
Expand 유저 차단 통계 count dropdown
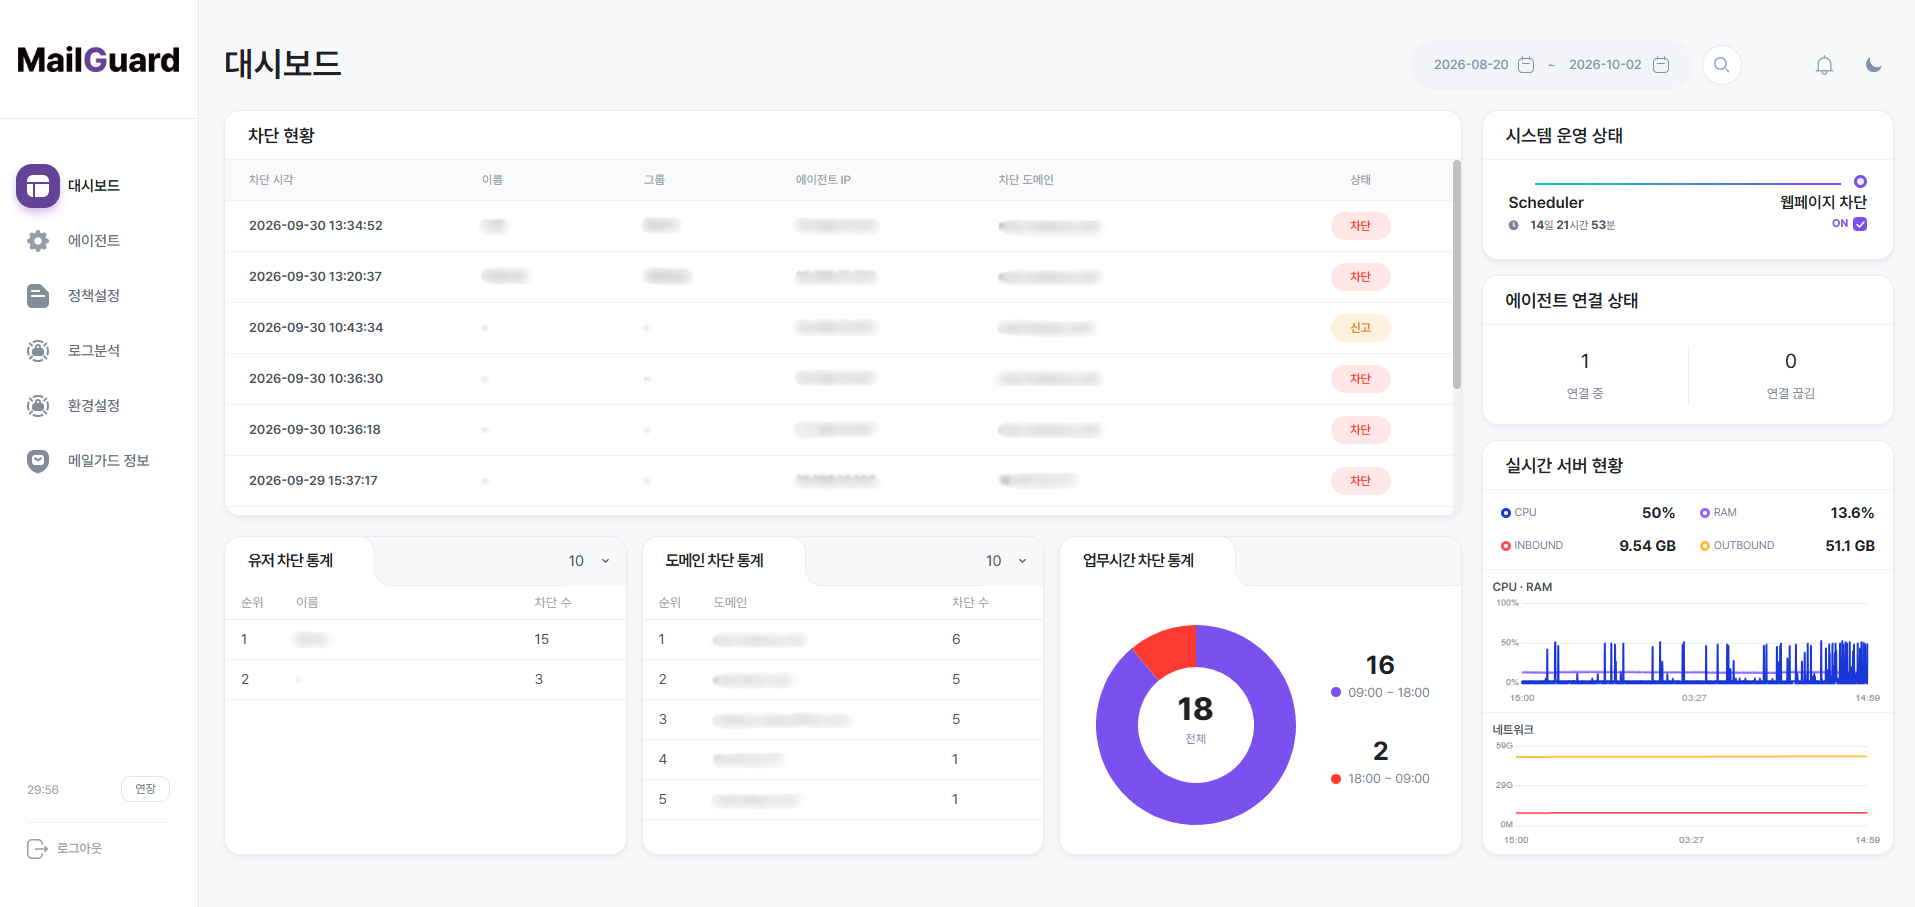click(x=590, y=561)
